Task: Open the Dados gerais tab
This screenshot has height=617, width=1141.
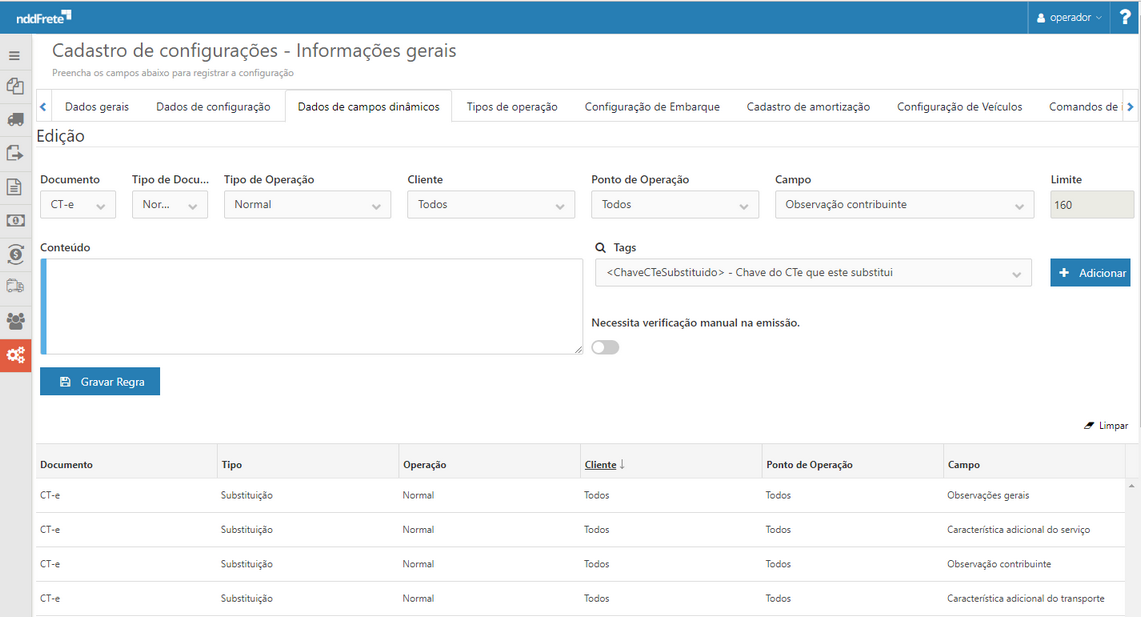Action: [96, 105]
